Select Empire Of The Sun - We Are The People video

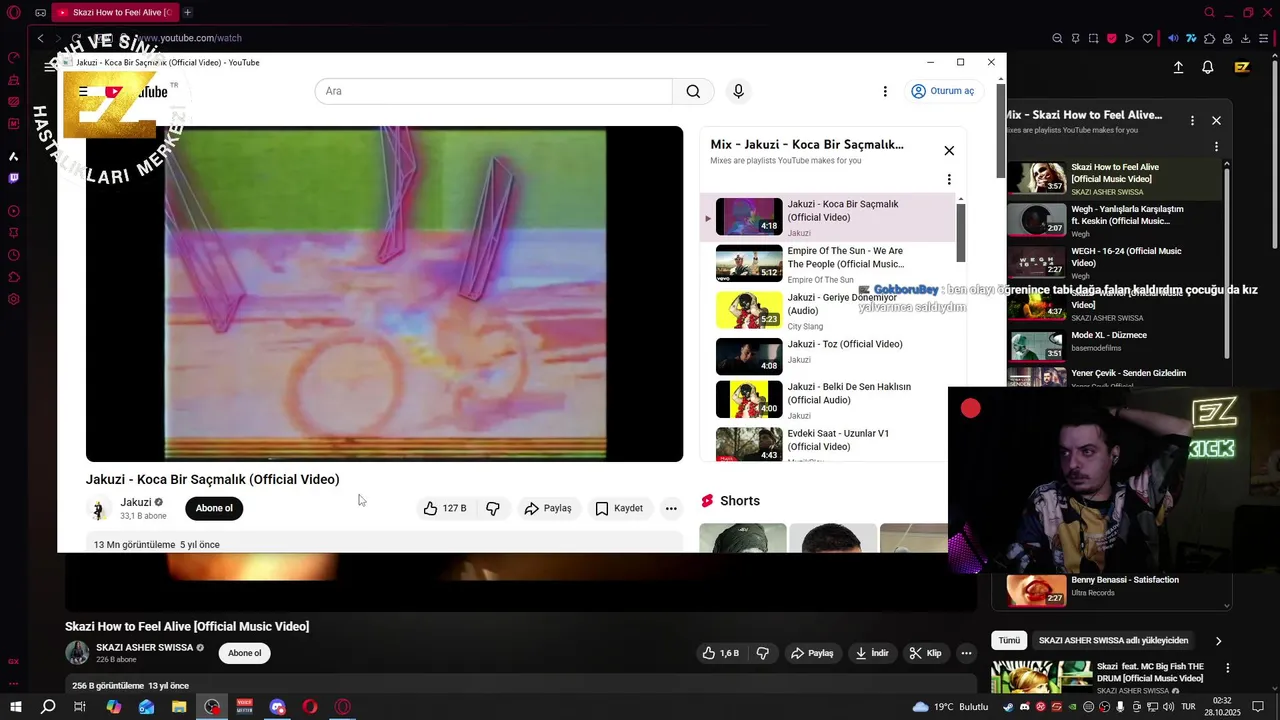(827, 264)
